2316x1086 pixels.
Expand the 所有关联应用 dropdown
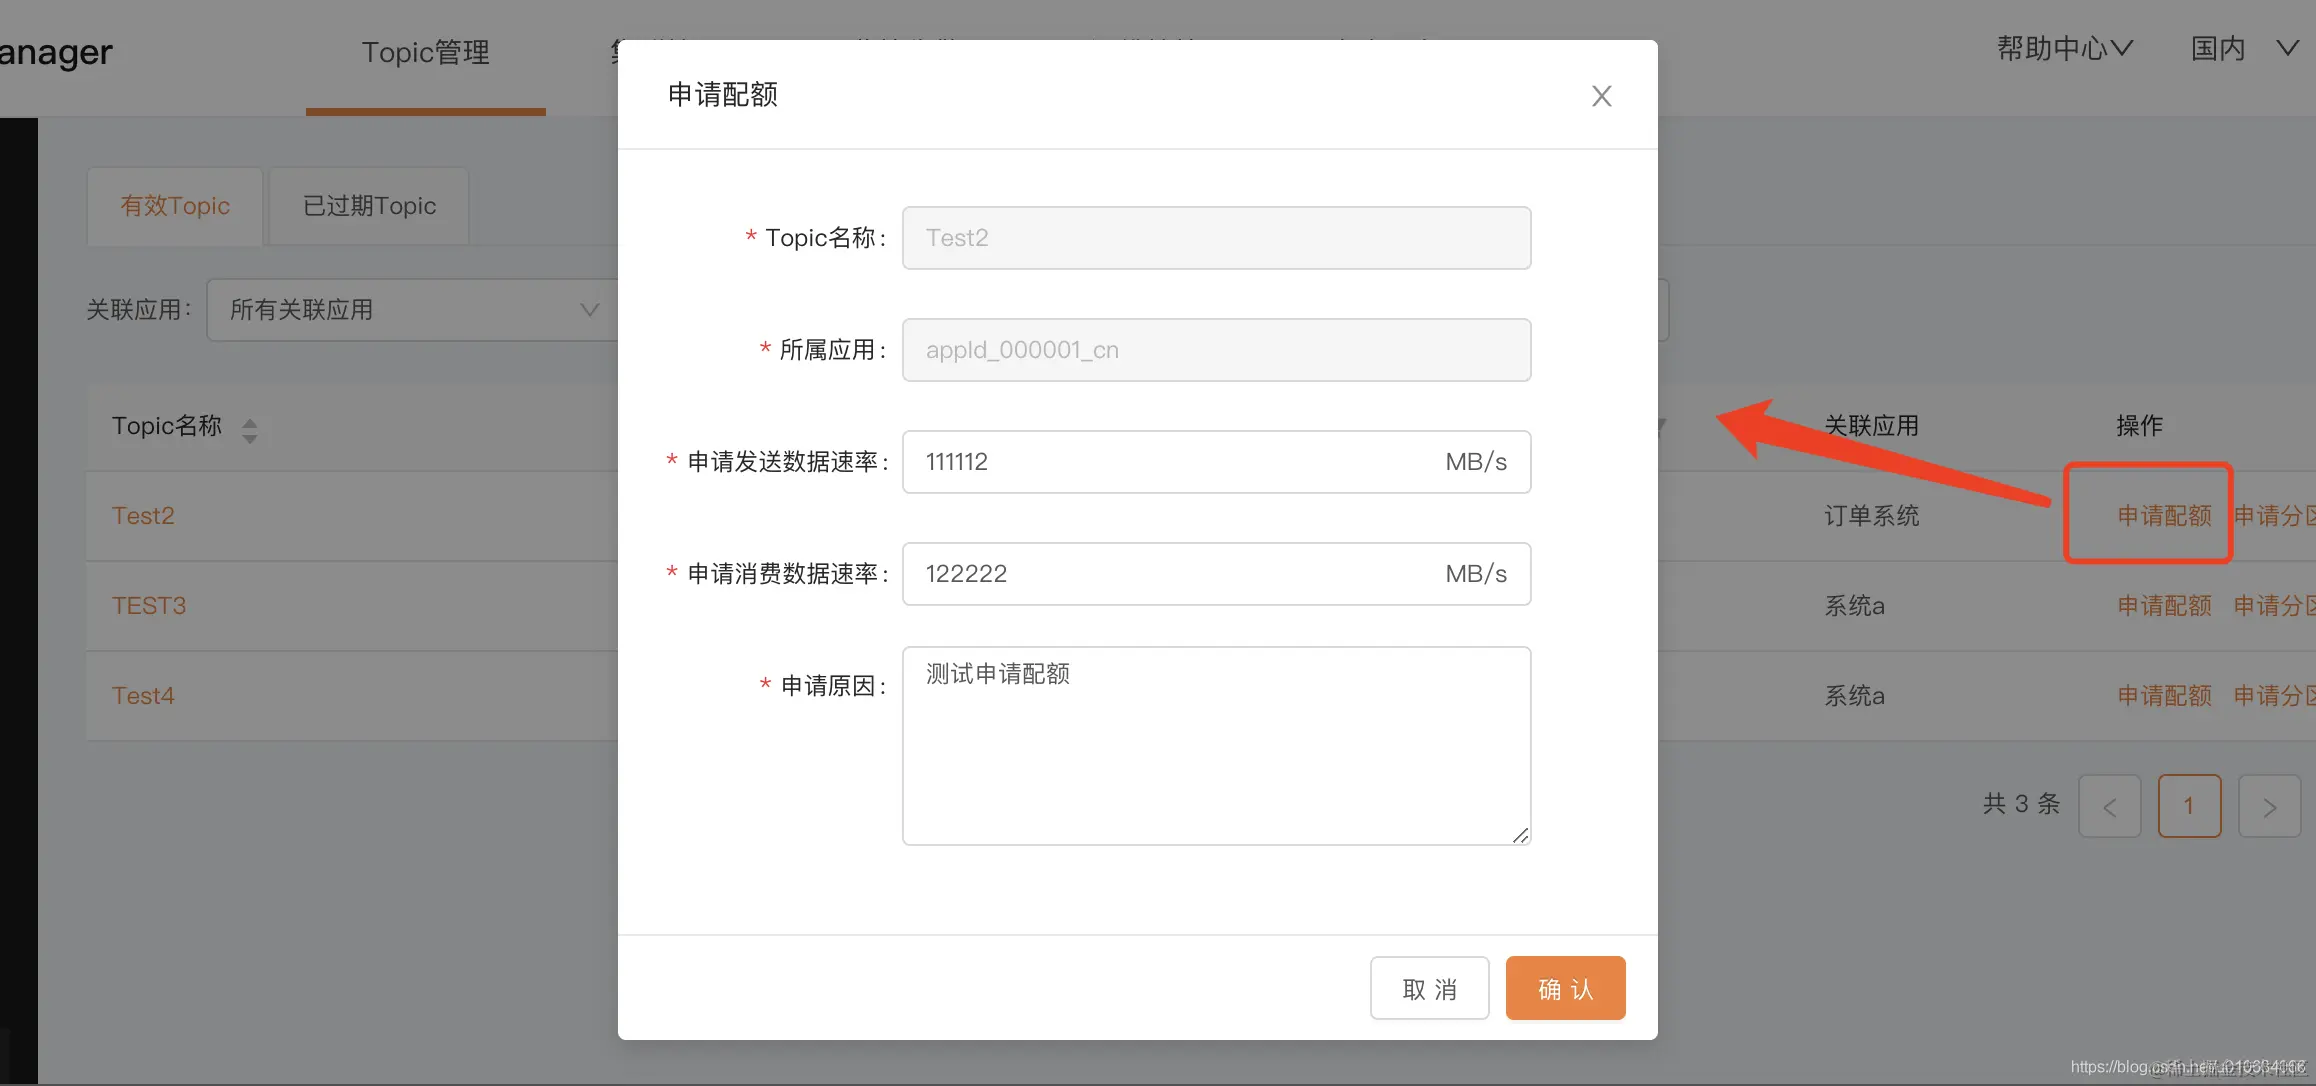coord(412,310)
